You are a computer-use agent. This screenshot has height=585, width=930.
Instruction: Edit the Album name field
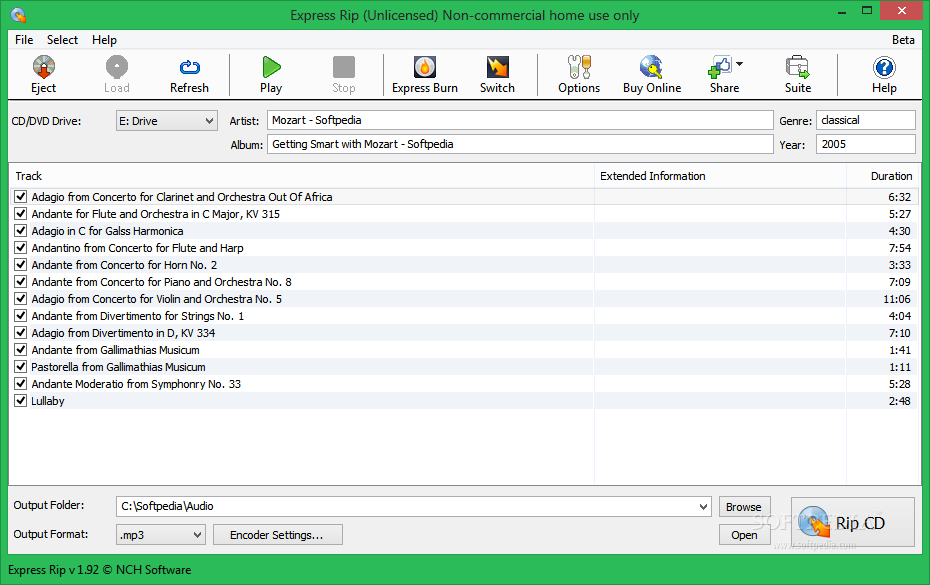click(x=520, y=144)
